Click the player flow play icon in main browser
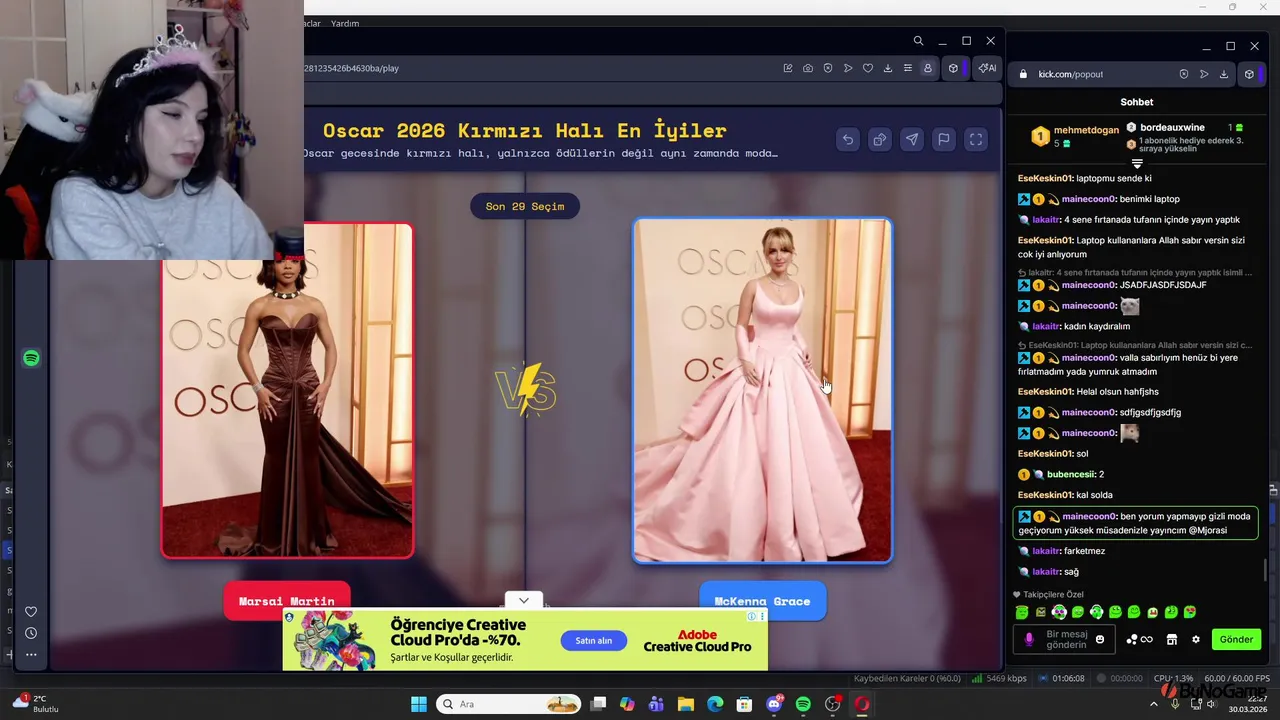This screenshot has height=720, width=1280. [848, 68]
